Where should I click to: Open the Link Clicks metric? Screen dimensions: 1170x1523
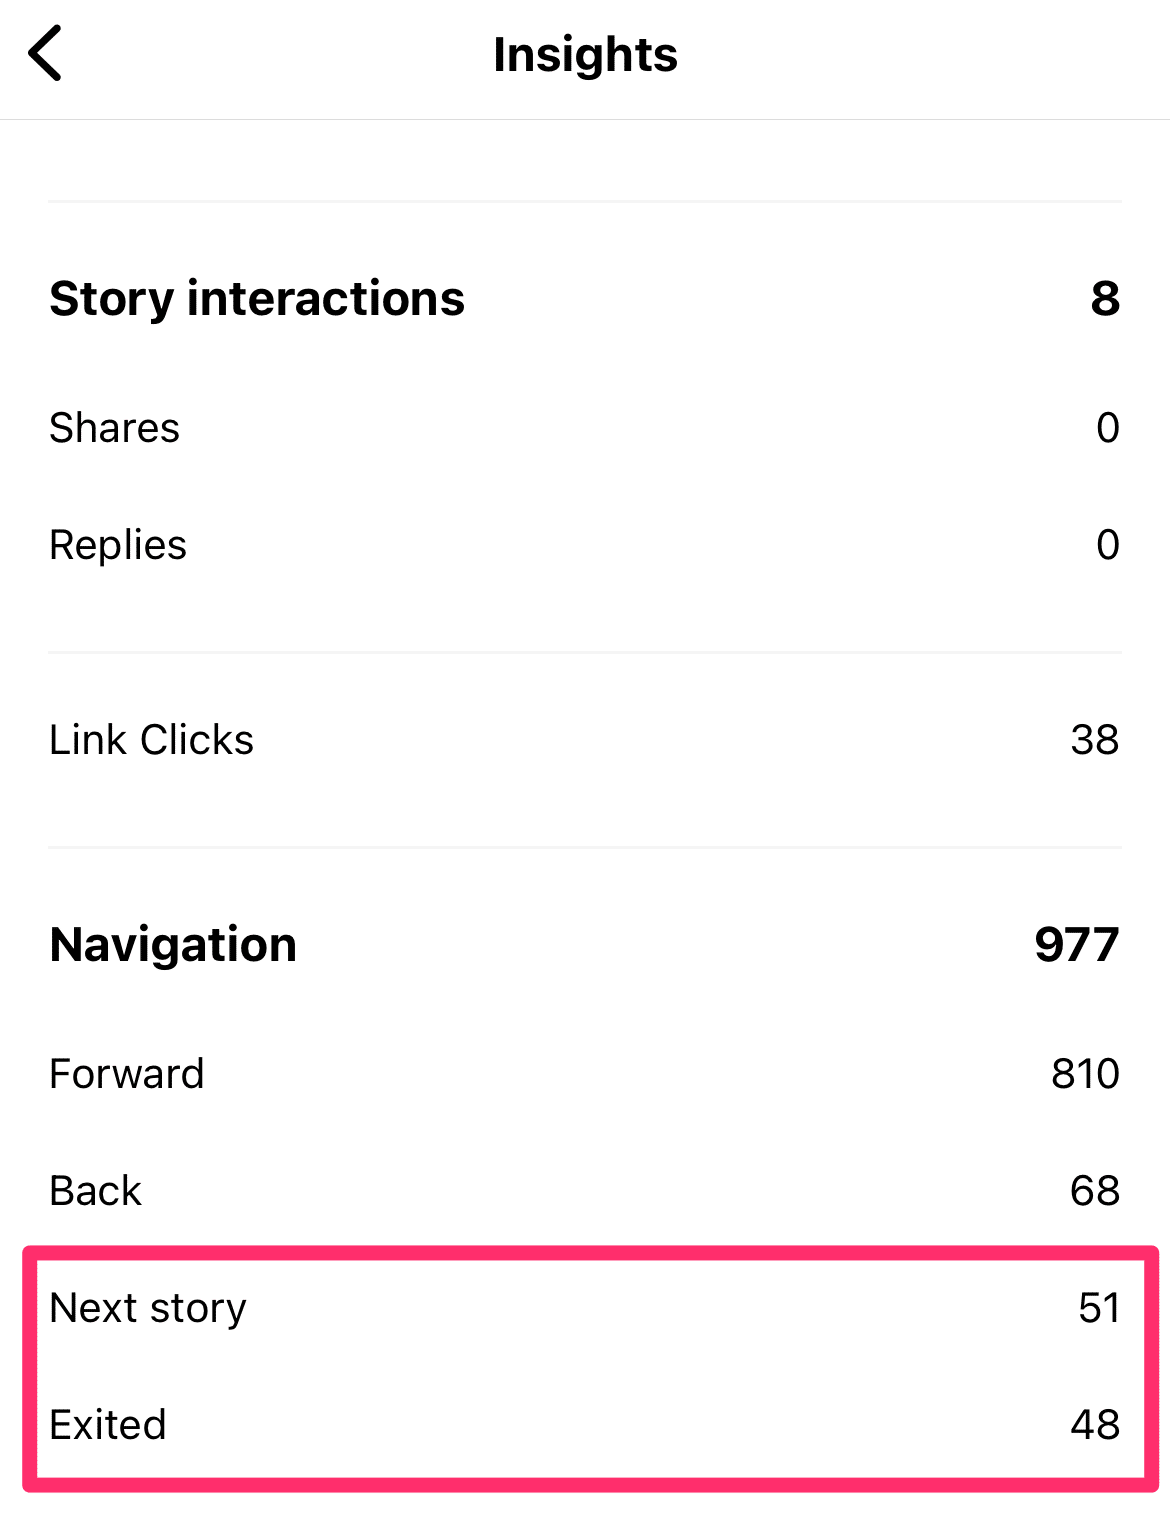tap(152, 740)
